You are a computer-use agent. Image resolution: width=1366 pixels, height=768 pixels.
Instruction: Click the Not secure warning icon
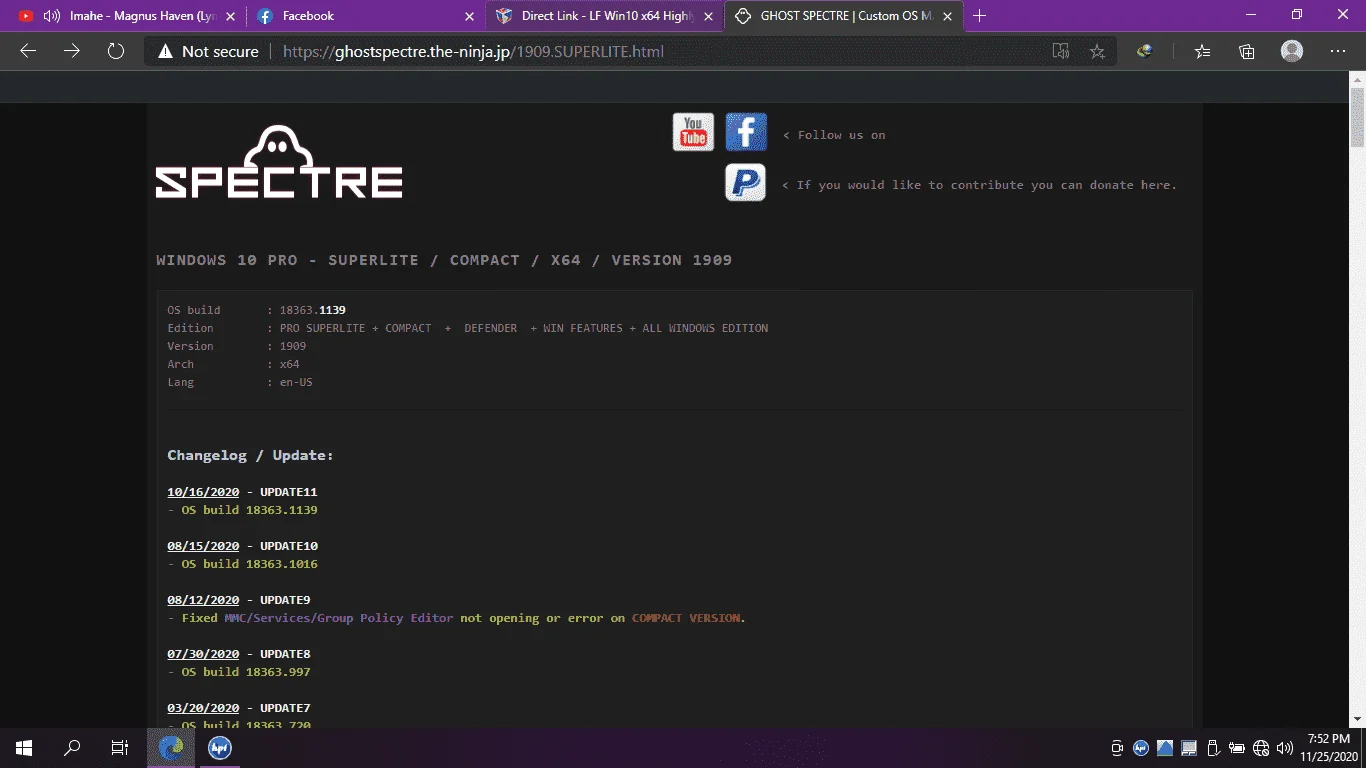[164, 52]
